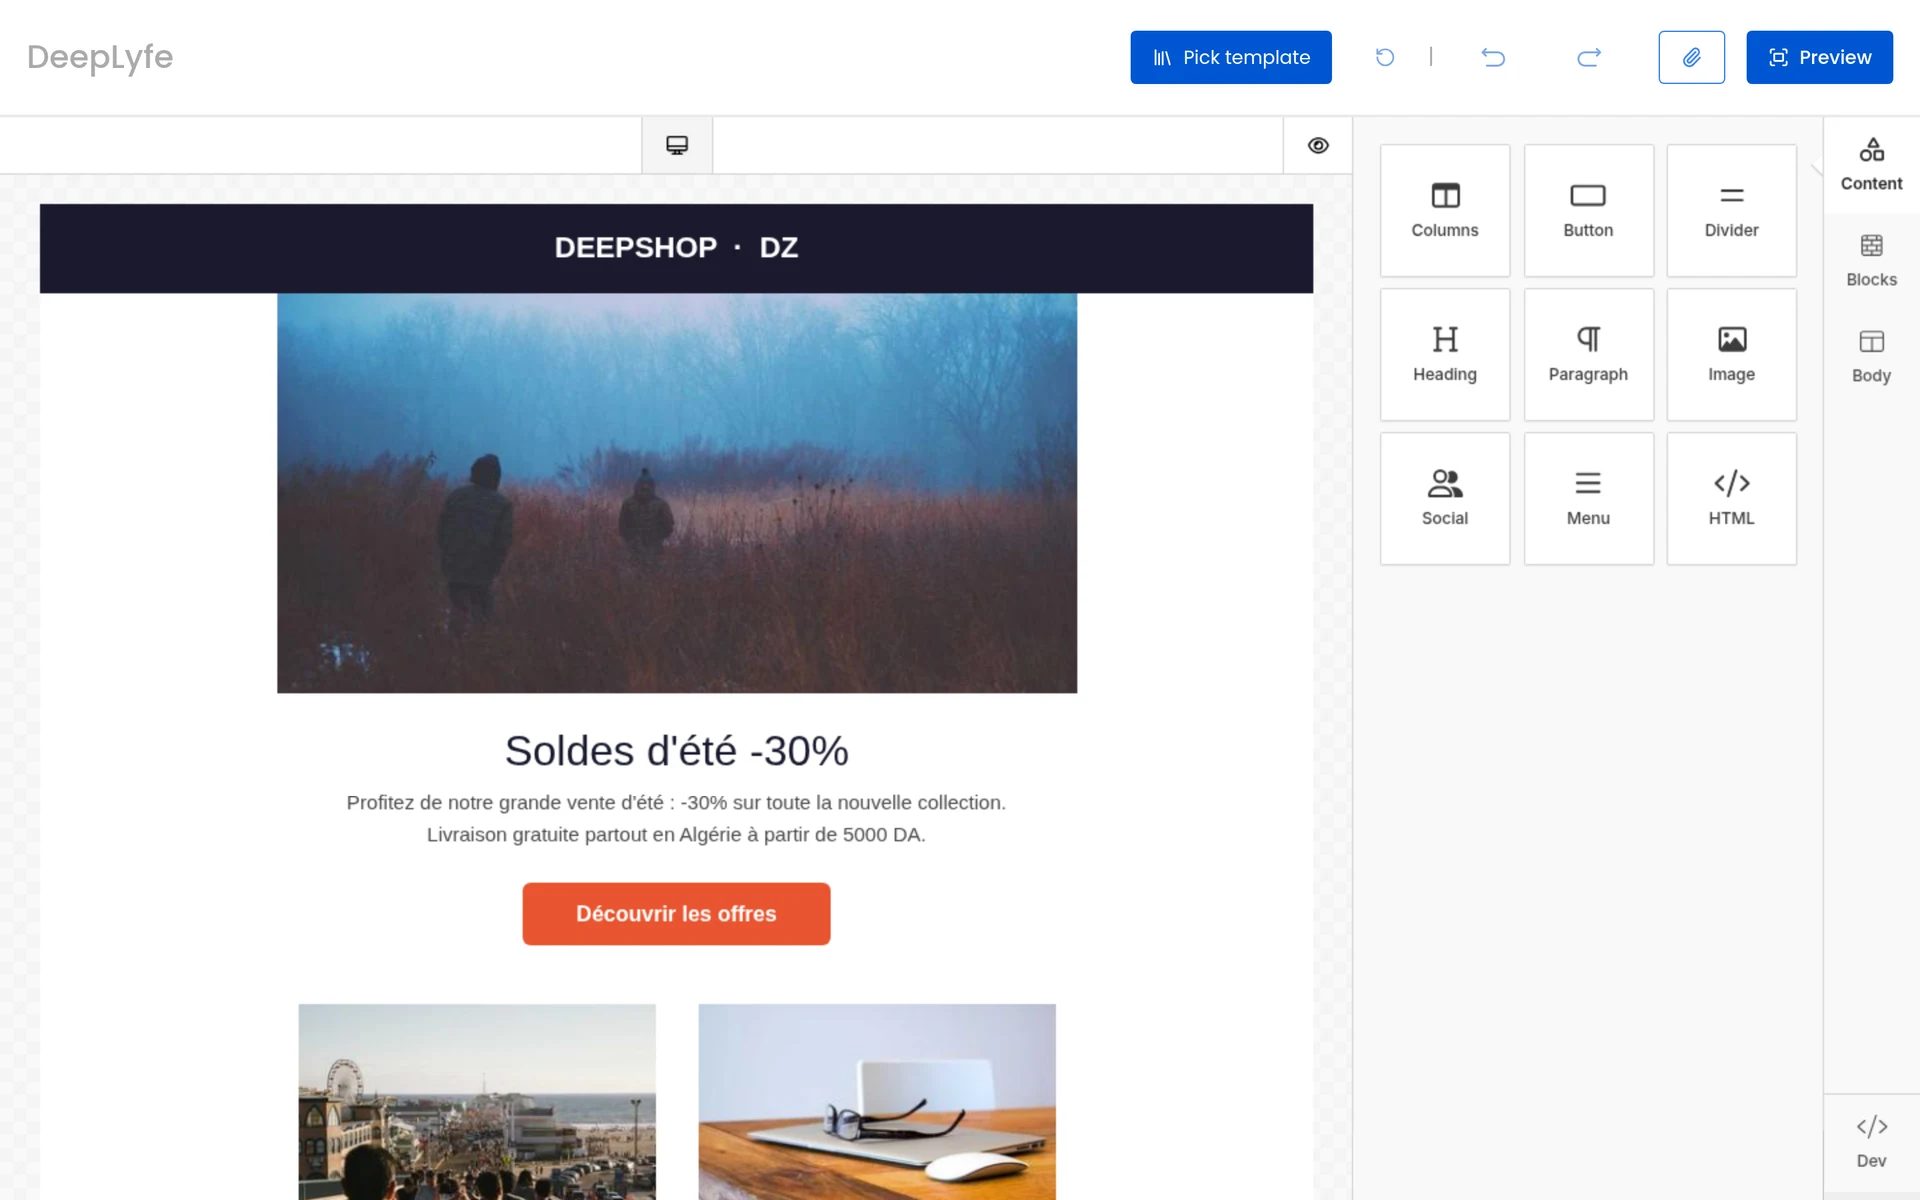The width and height of the screenshot is (1920, 1200).
Task: Choose the Heading content block
Action: (x=1444, y=354)
